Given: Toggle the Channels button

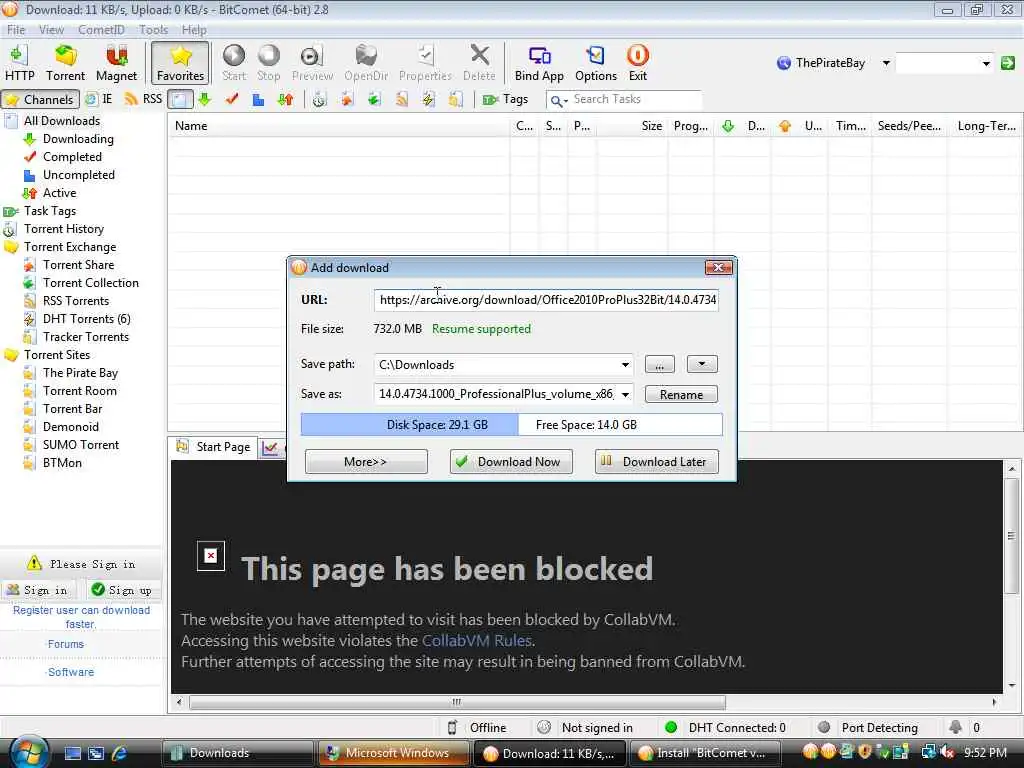Looking at the screenshot, I should click(40, 99).
